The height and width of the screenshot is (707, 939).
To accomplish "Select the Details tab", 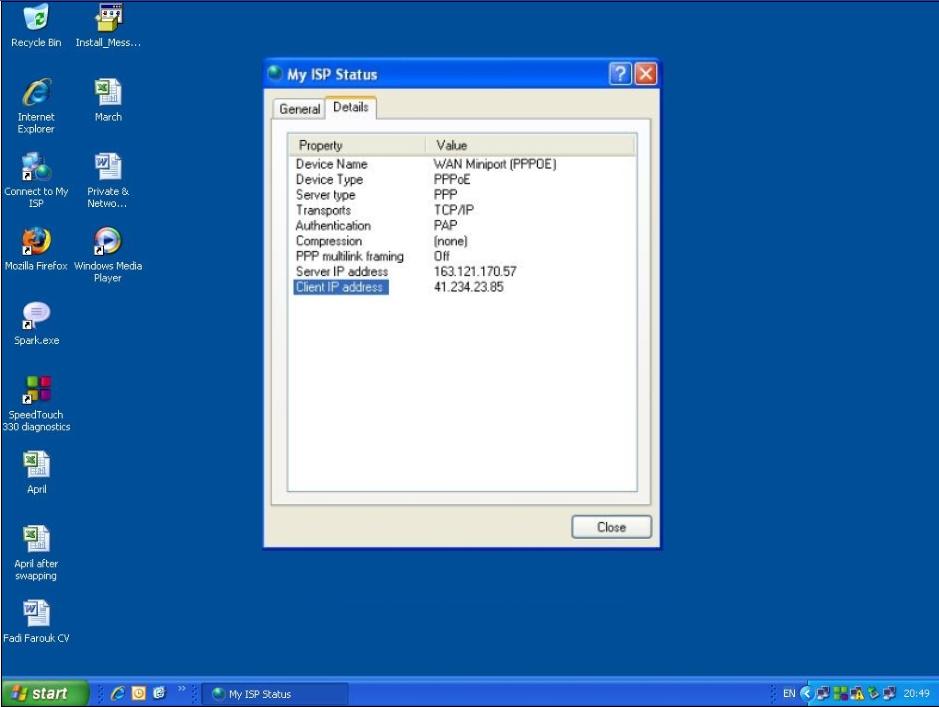I will pos(351,108).
